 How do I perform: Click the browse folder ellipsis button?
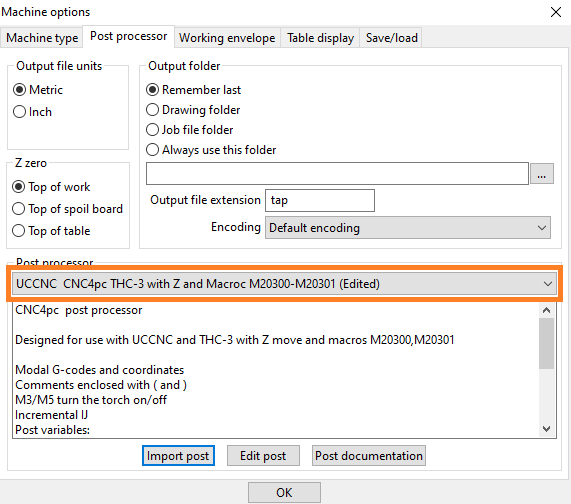tap(542, 174)
